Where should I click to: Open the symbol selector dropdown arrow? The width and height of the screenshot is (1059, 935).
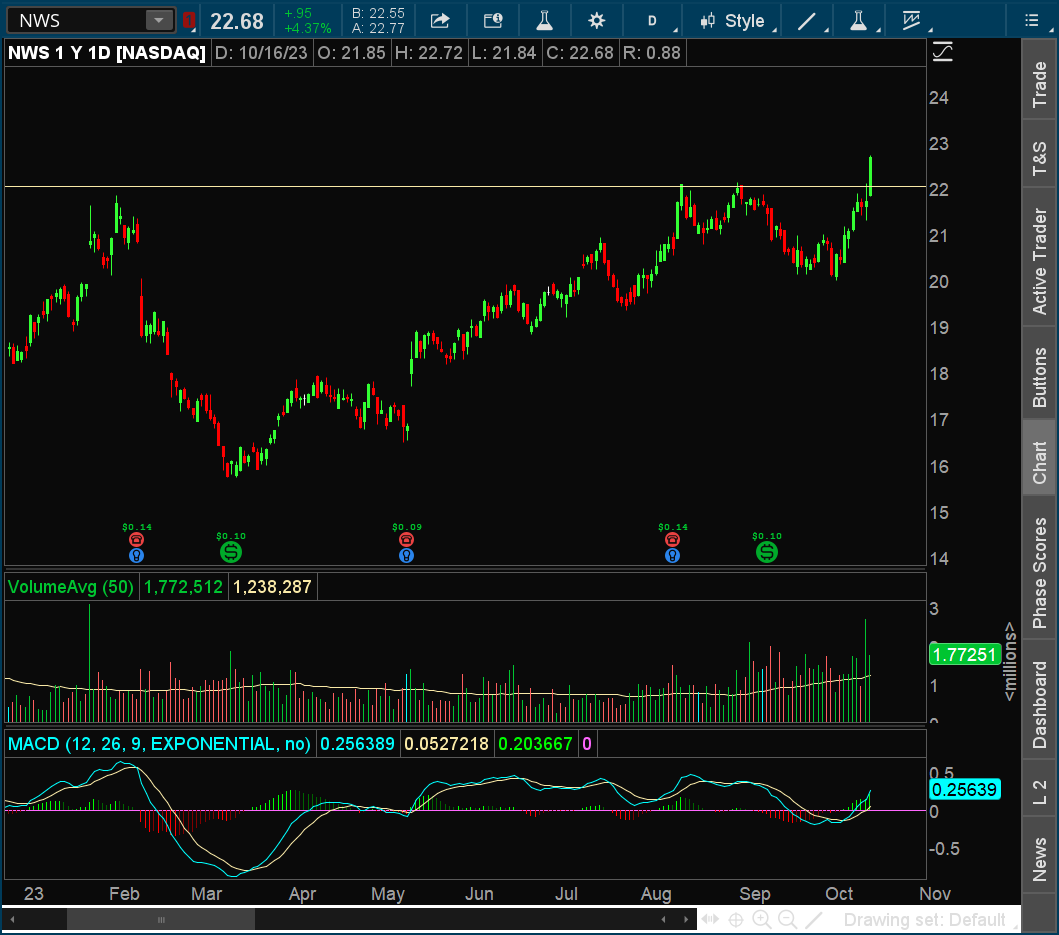pos(159,20)
